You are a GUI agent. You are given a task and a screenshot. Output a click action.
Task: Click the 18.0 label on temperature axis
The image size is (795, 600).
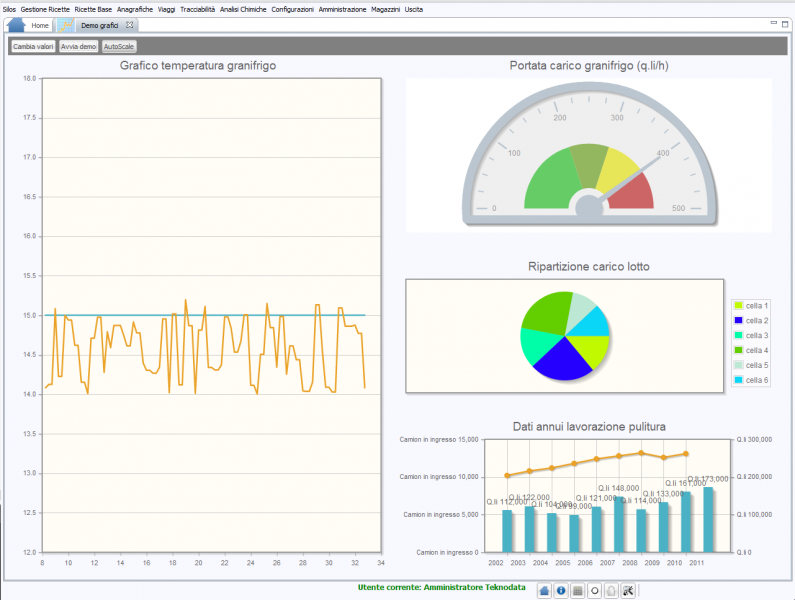(29, 79)
